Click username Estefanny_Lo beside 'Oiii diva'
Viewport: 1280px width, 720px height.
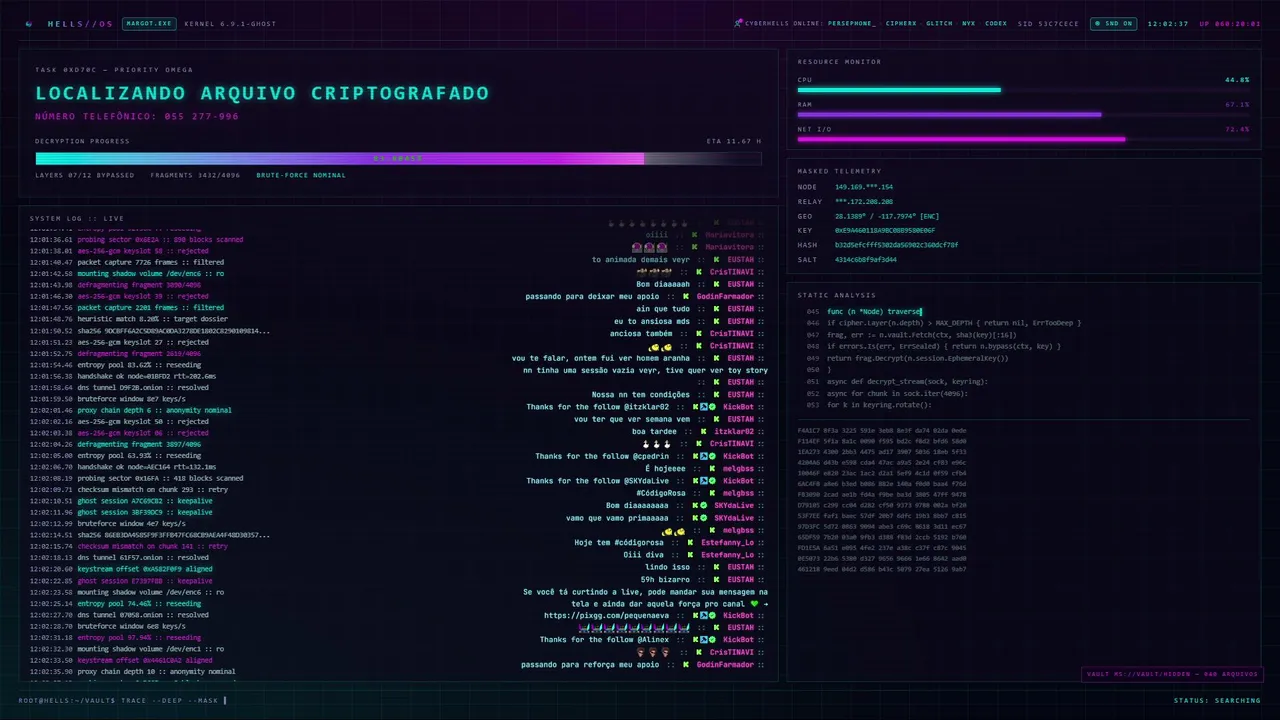pyautogui.click(x=727, y=554)
